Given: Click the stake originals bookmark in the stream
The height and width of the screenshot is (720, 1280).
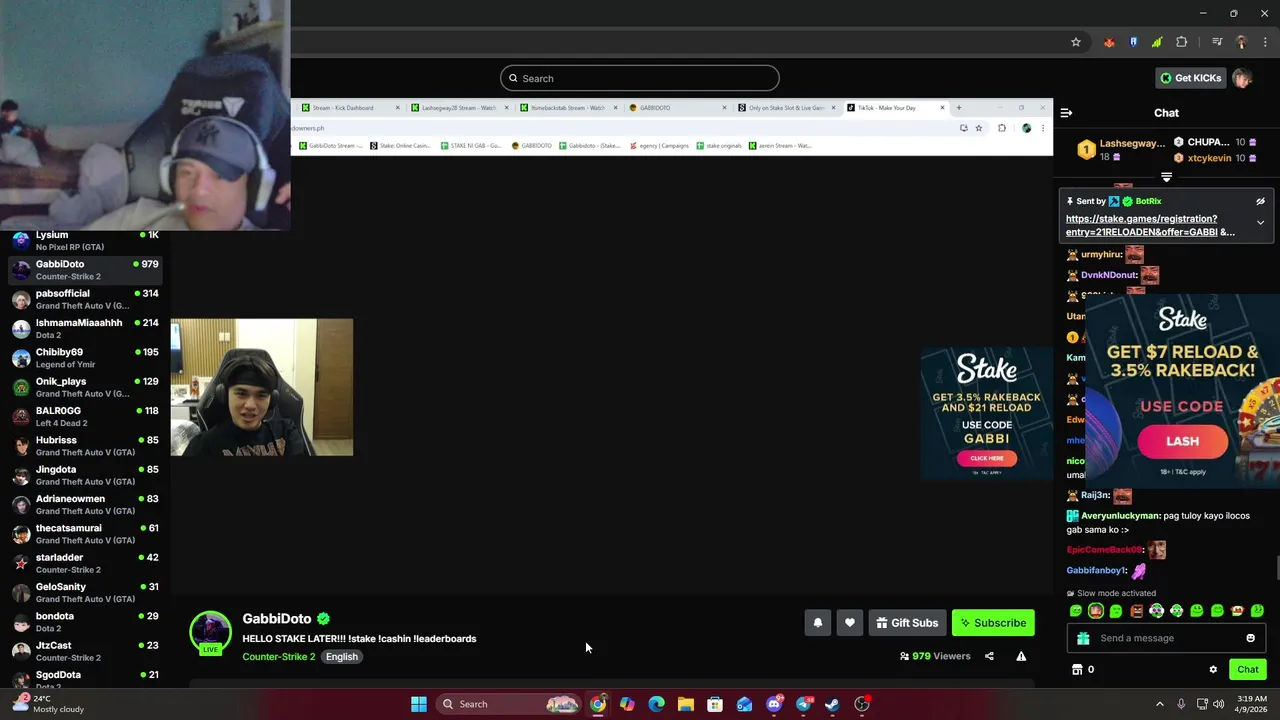Looking at the screenshot, I should [719, 146].
